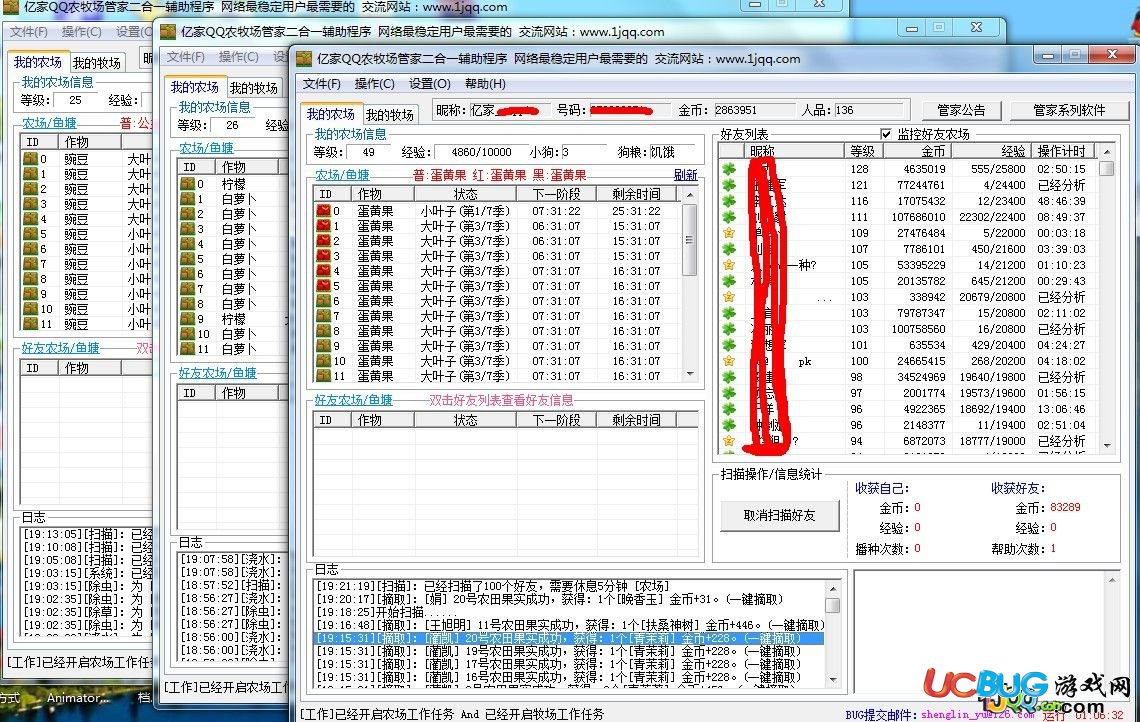Select friend icon on row with 金币 20135782
The height and width of the screenshot is (722, 1140).
728,281
